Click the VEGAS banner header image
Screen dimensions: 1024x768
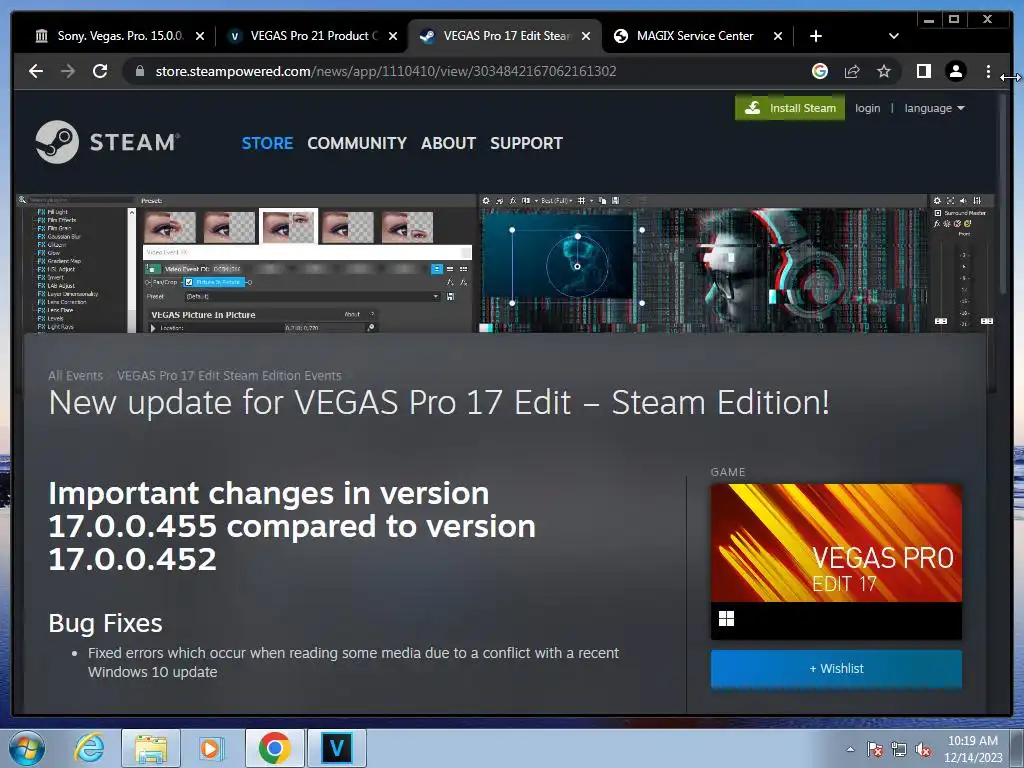[504, 263]
